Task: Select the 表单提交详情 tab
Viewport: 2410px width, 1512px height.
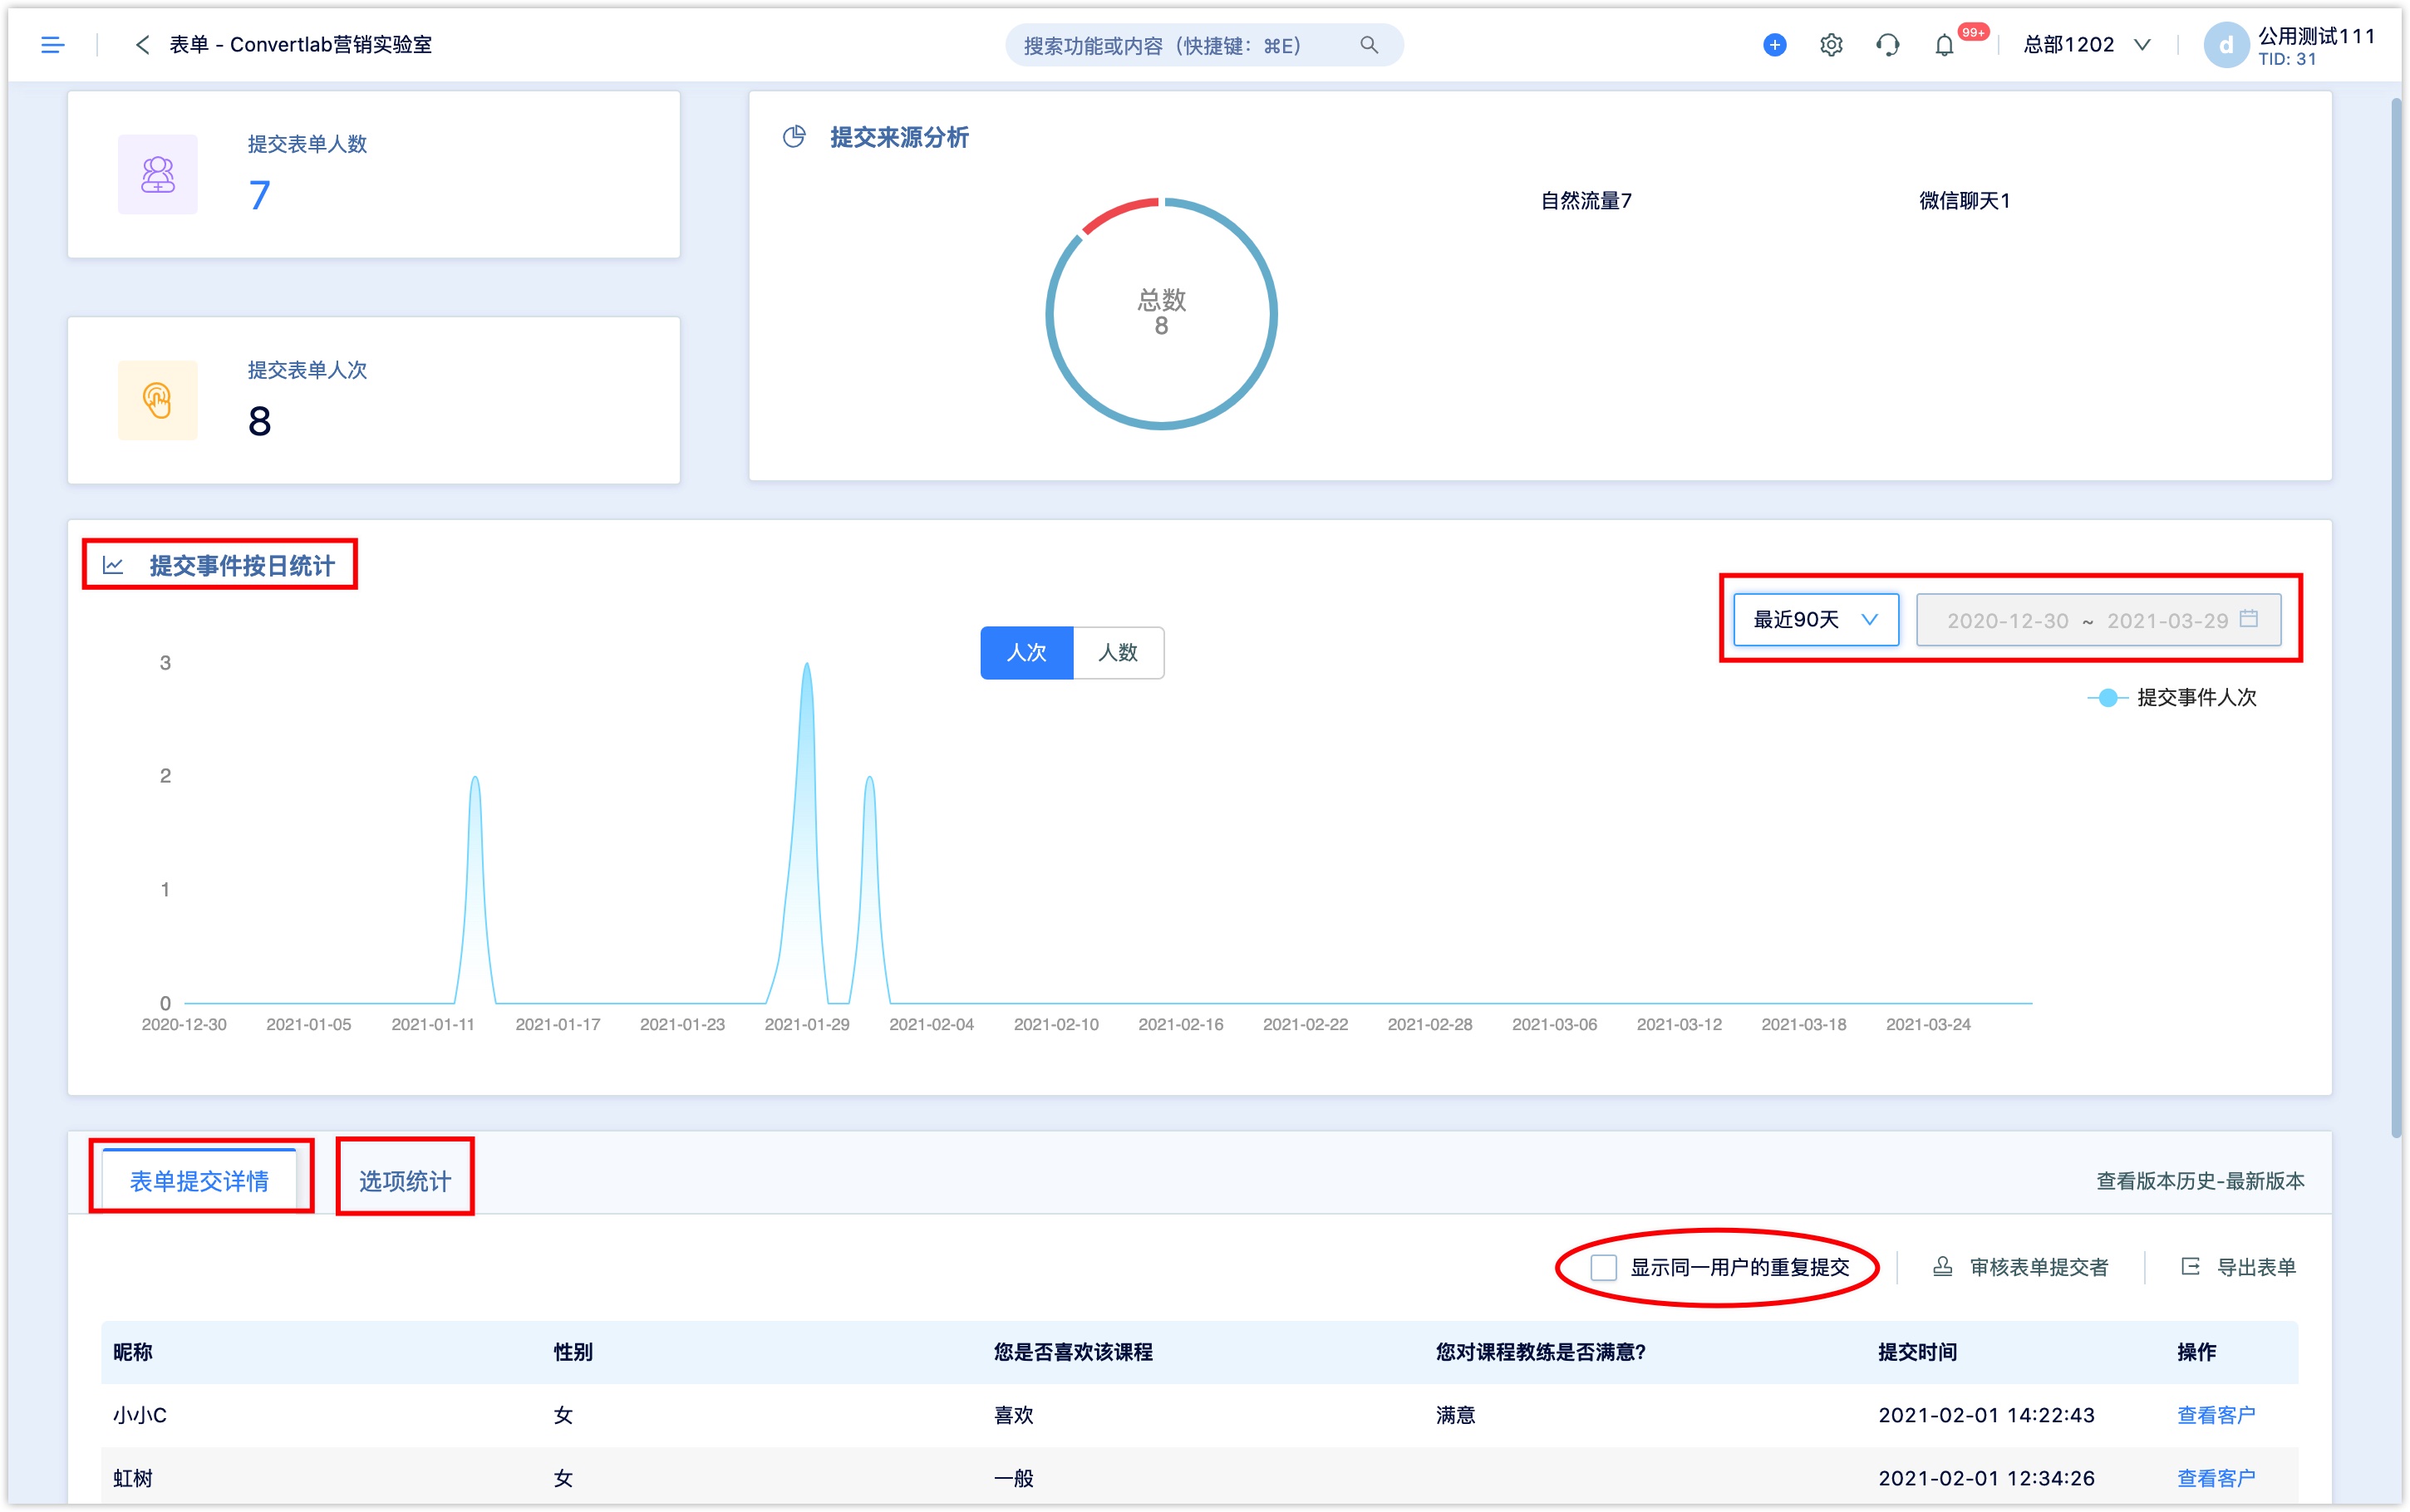Action: pos(199,1181)
